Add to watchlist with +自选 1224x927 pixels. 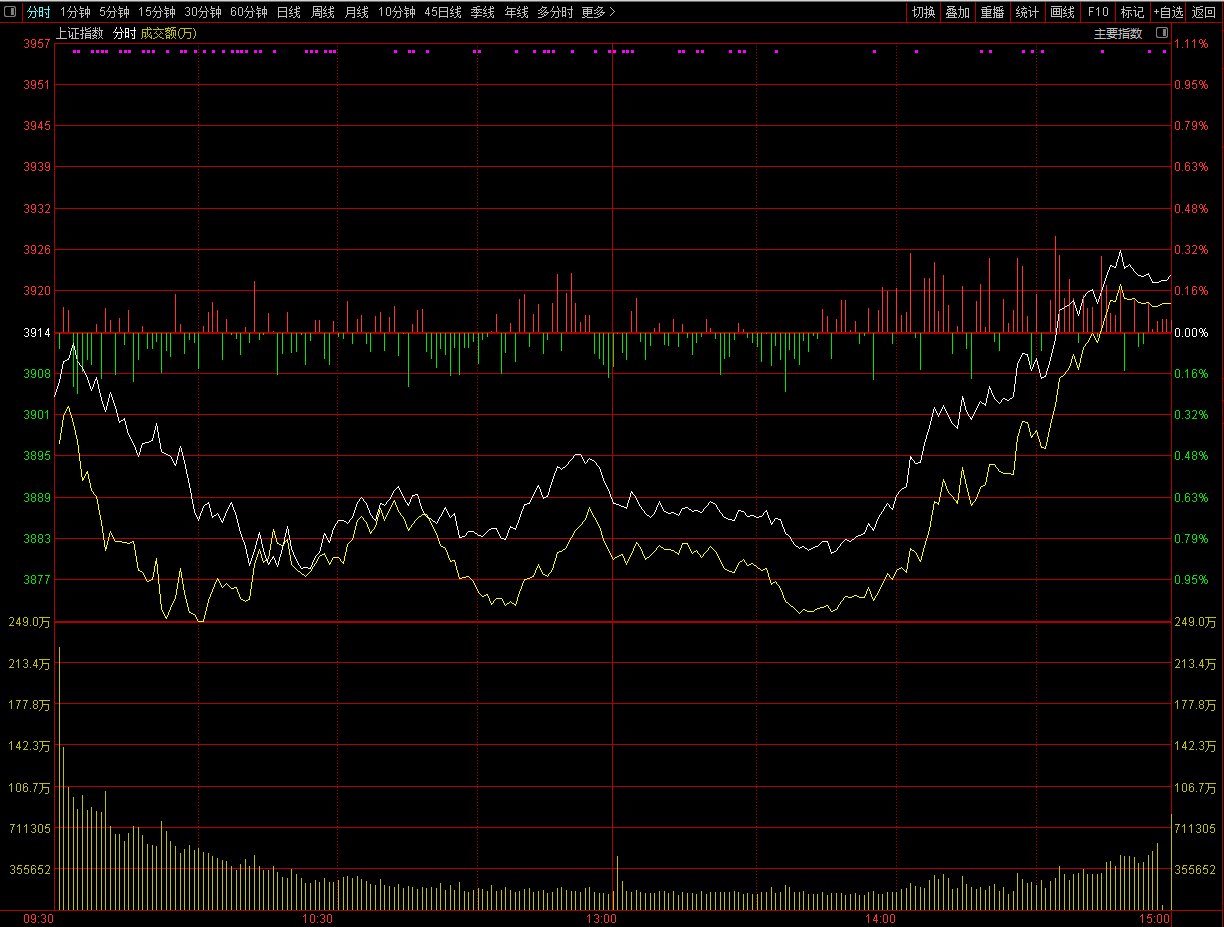(x=1168, y=12)
